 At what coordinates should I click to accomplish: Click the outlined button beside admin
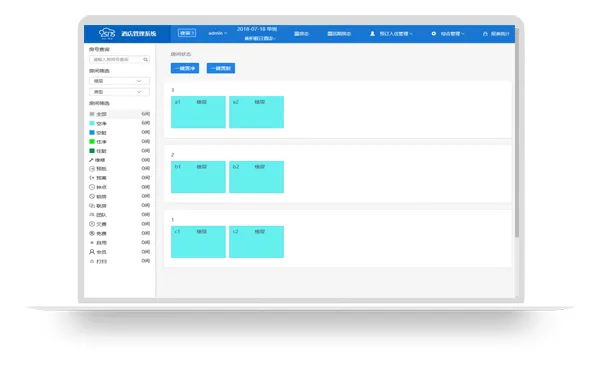click(x=187, y=33)
